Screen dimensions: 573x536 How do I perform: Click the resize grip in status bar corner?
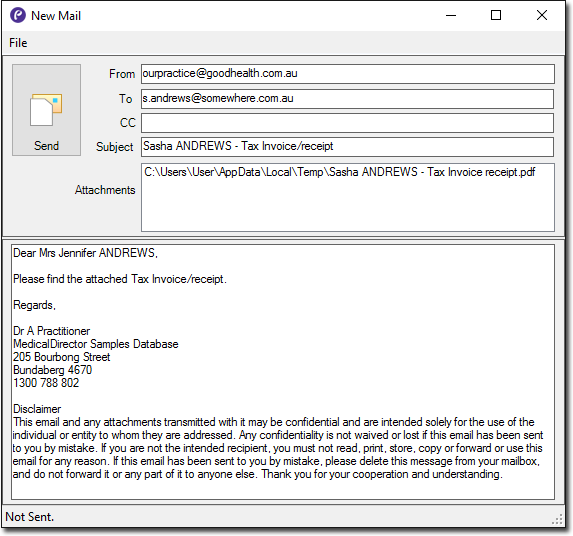[558, 519]
